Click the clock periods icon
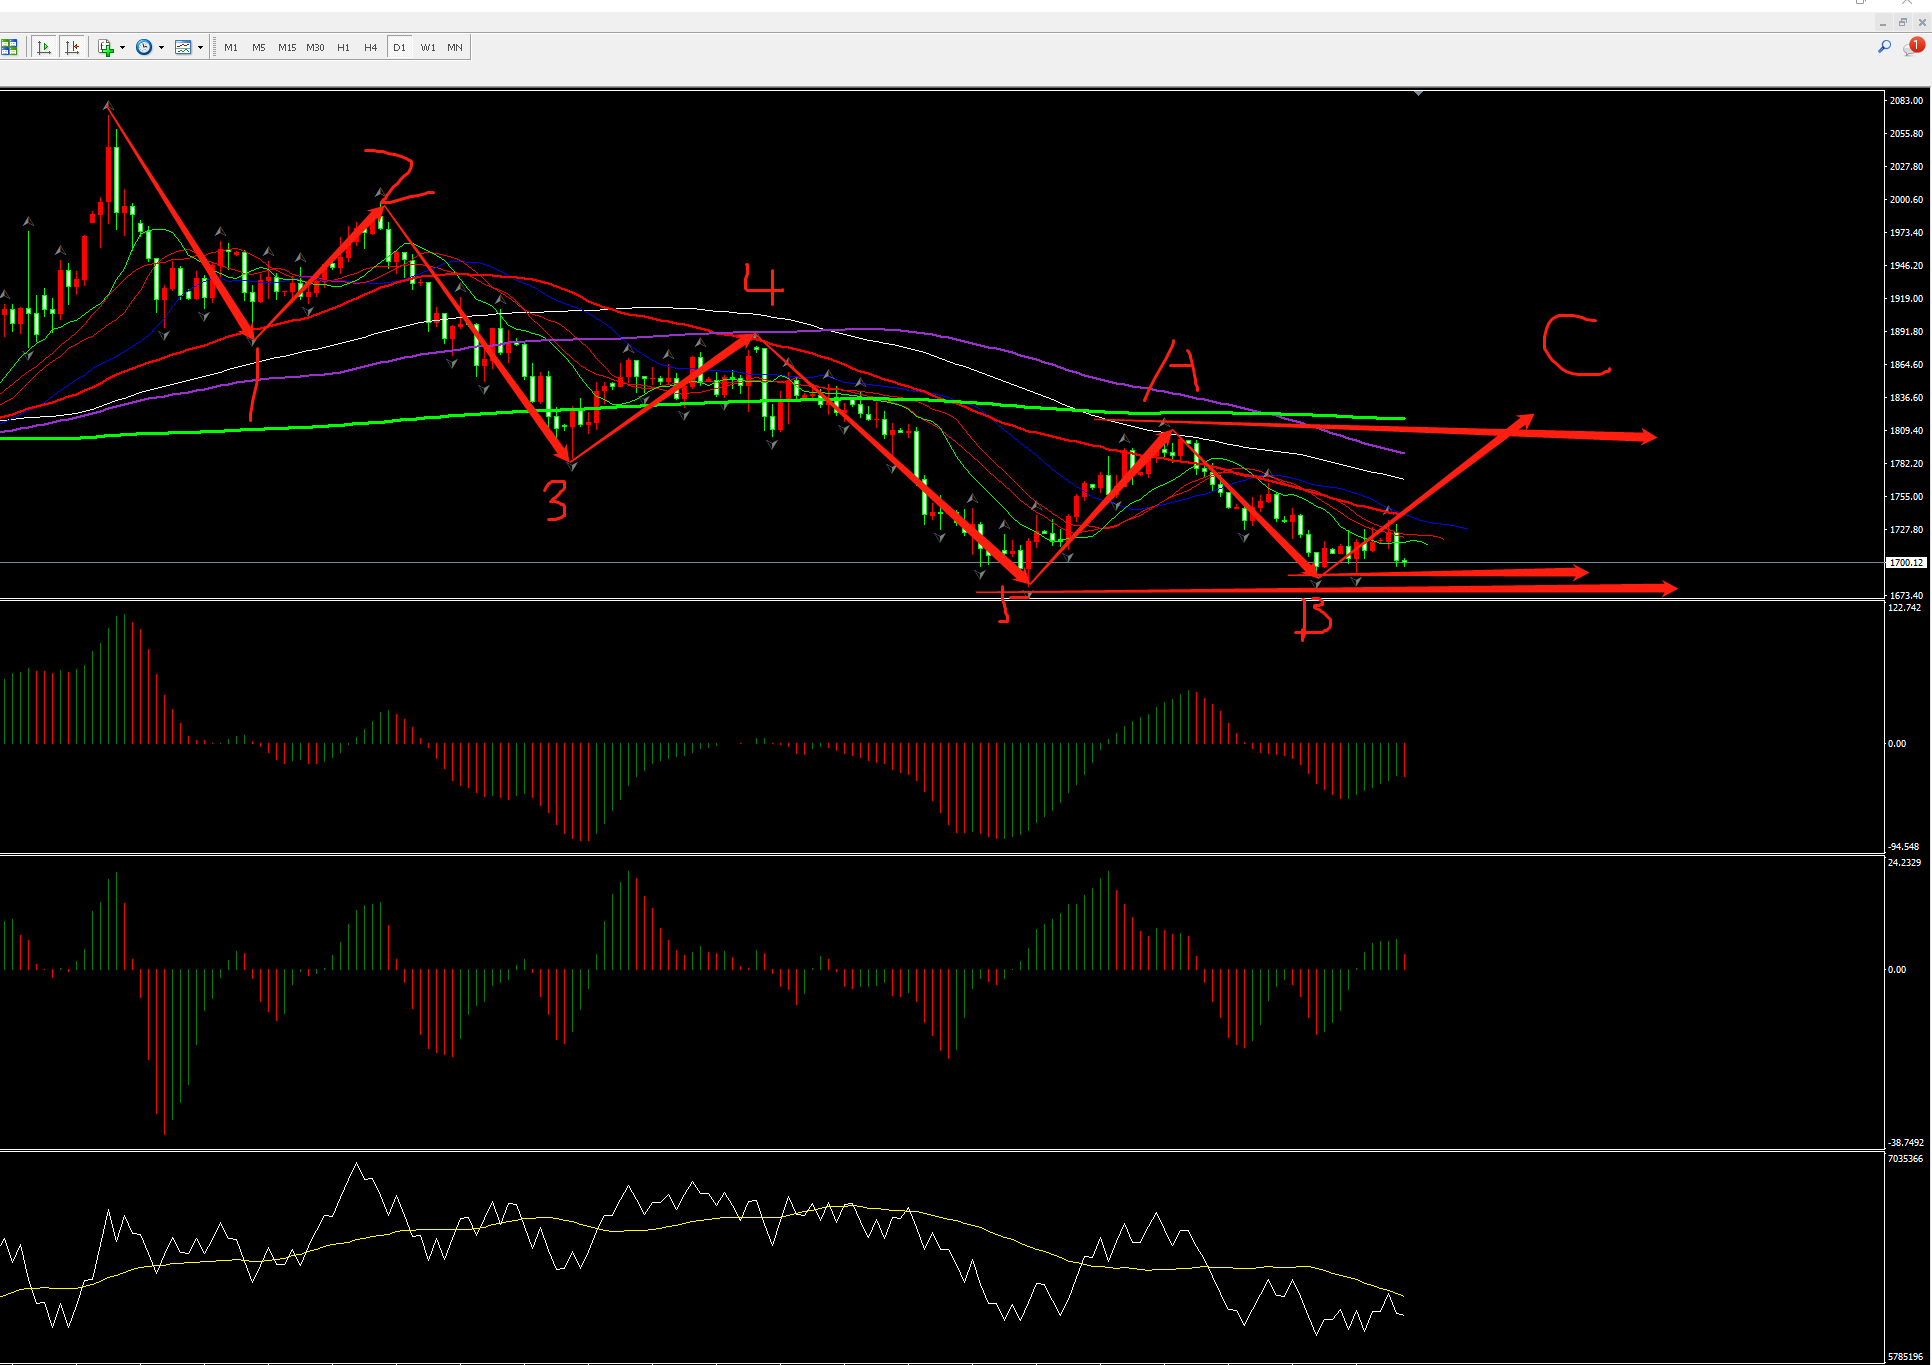Screen dimensions: 1932x1365 [144, 47]
